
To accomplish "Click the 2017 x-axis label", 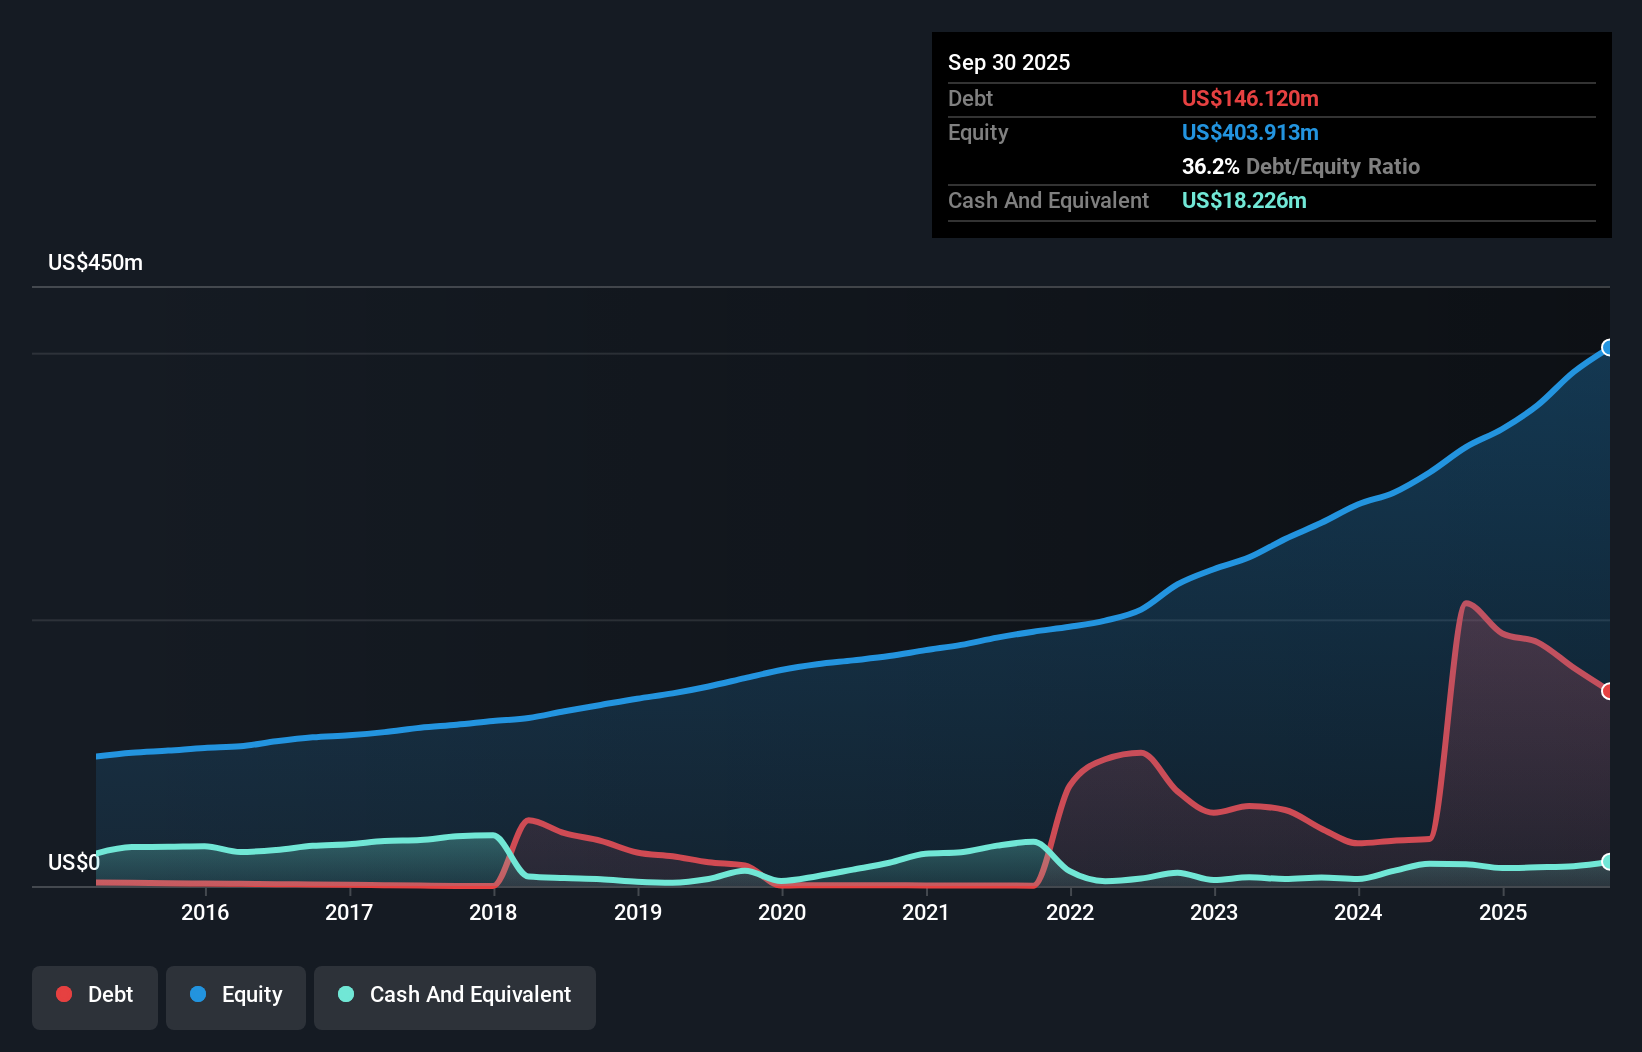I will [349, 912].
